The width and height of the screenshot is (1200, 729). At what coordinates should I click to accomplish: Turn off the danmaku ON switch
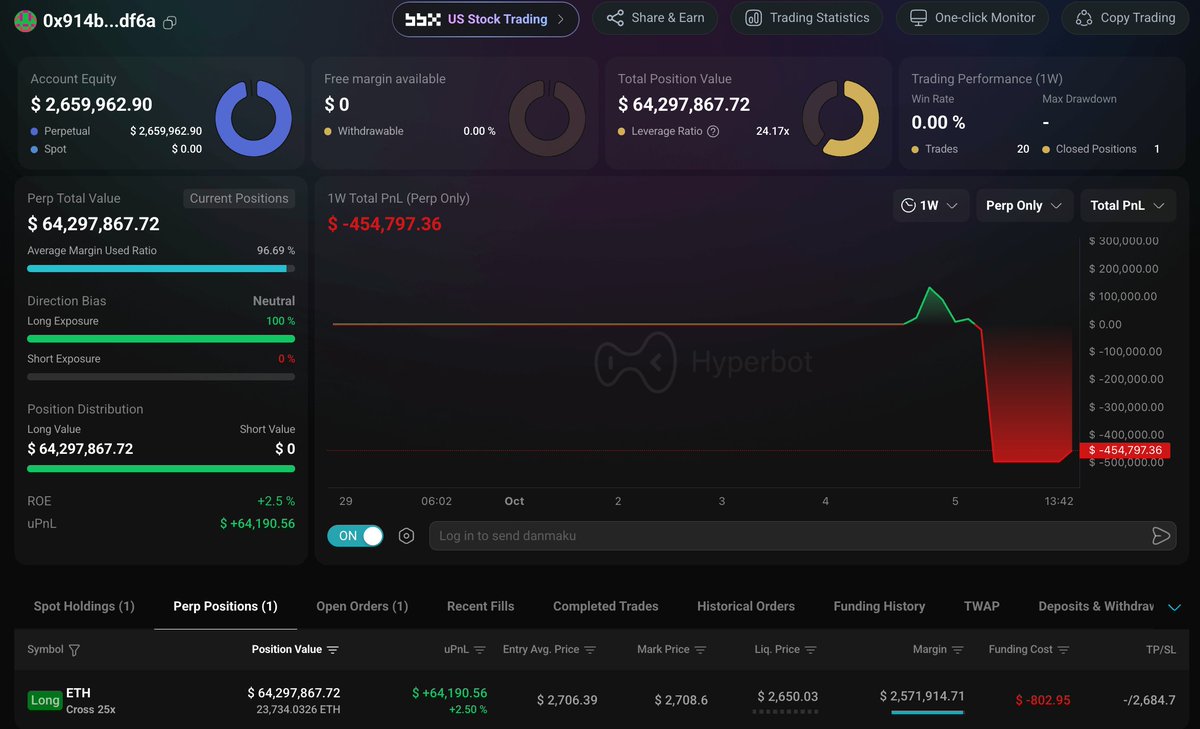pos(355,536)
